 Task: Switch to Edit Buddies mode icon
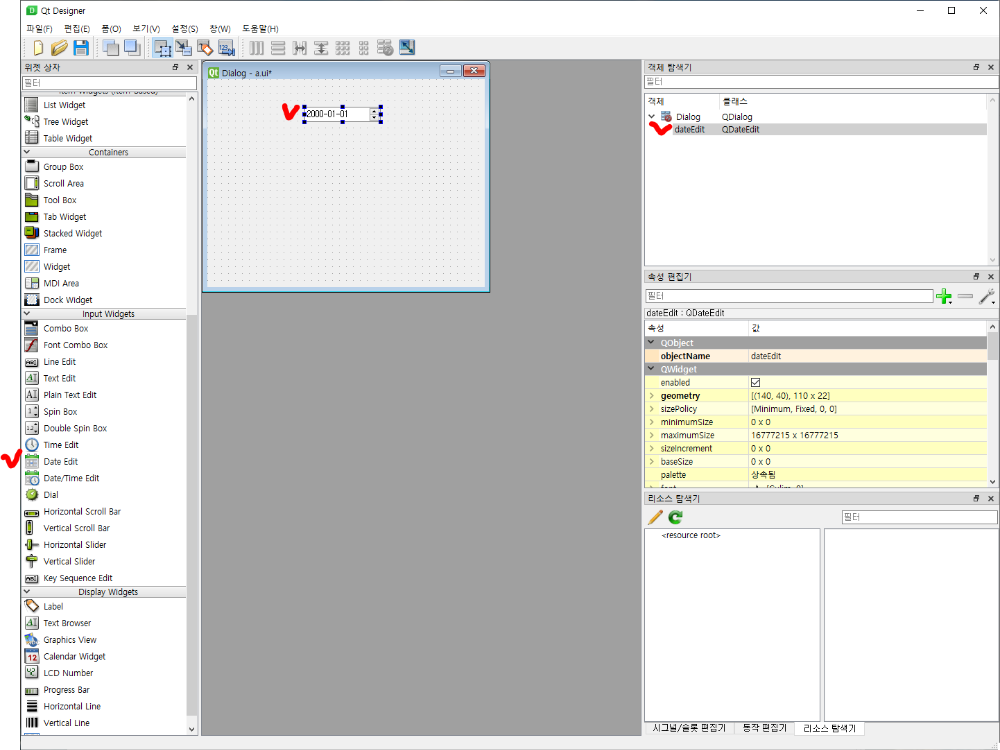[205, 48]
